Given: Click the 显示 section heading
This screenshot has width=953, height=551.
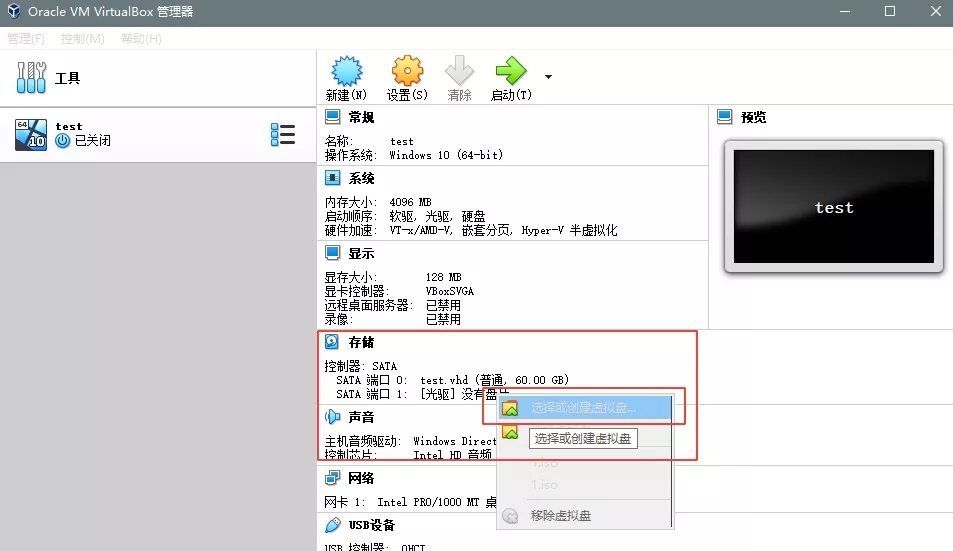Looking at the screenshot, I should (361, 253).
